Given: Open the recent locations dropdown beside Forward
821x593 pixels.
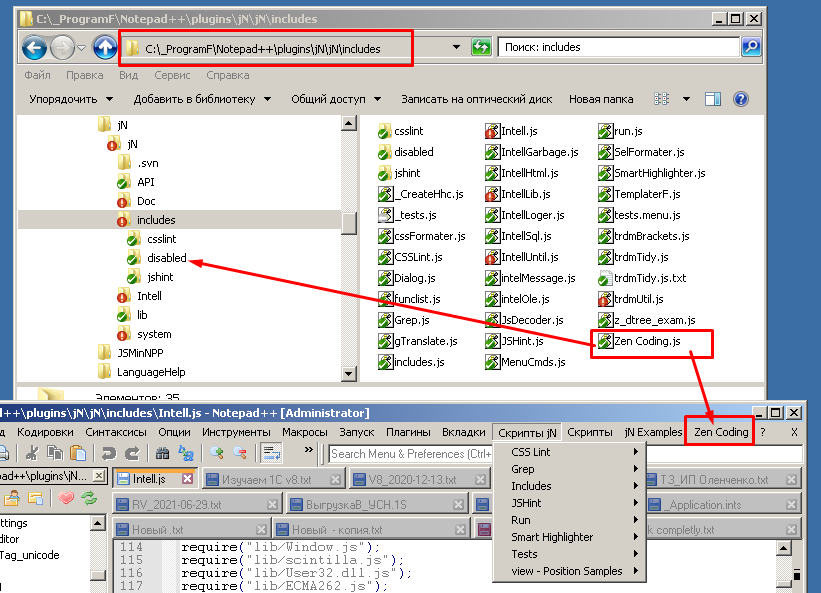Looking at the screenshot, I should [x=82, y=48].
